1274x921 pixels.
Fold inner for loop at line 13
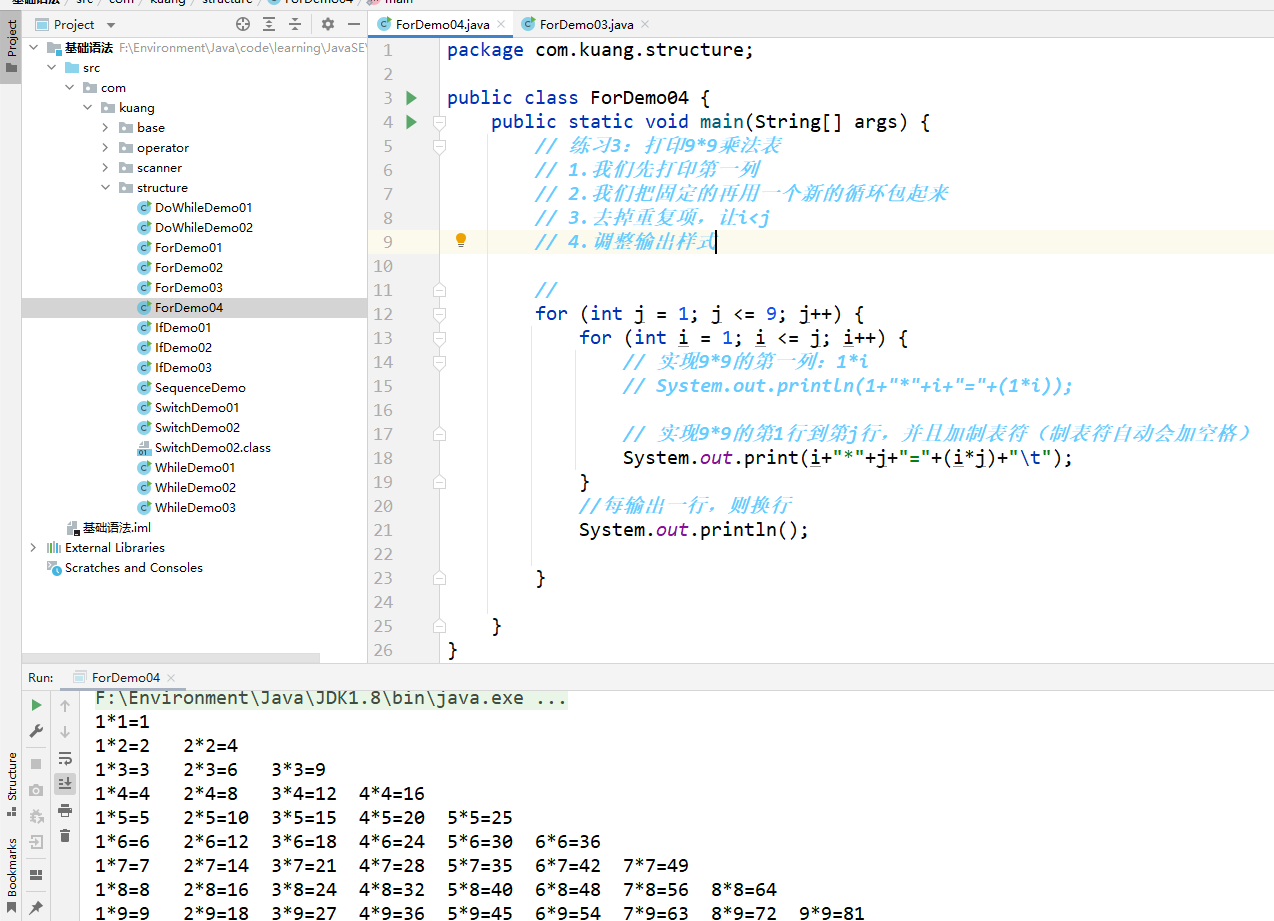438,338
